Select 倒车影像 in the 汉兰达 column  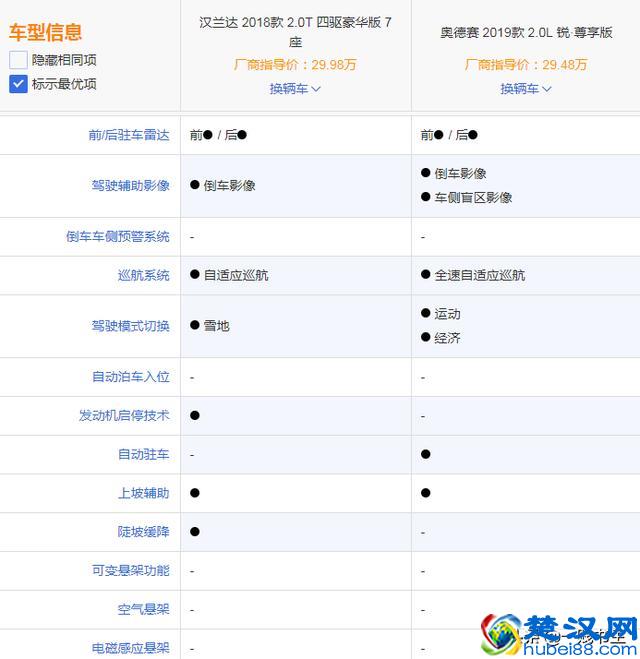tap(229, 185)
